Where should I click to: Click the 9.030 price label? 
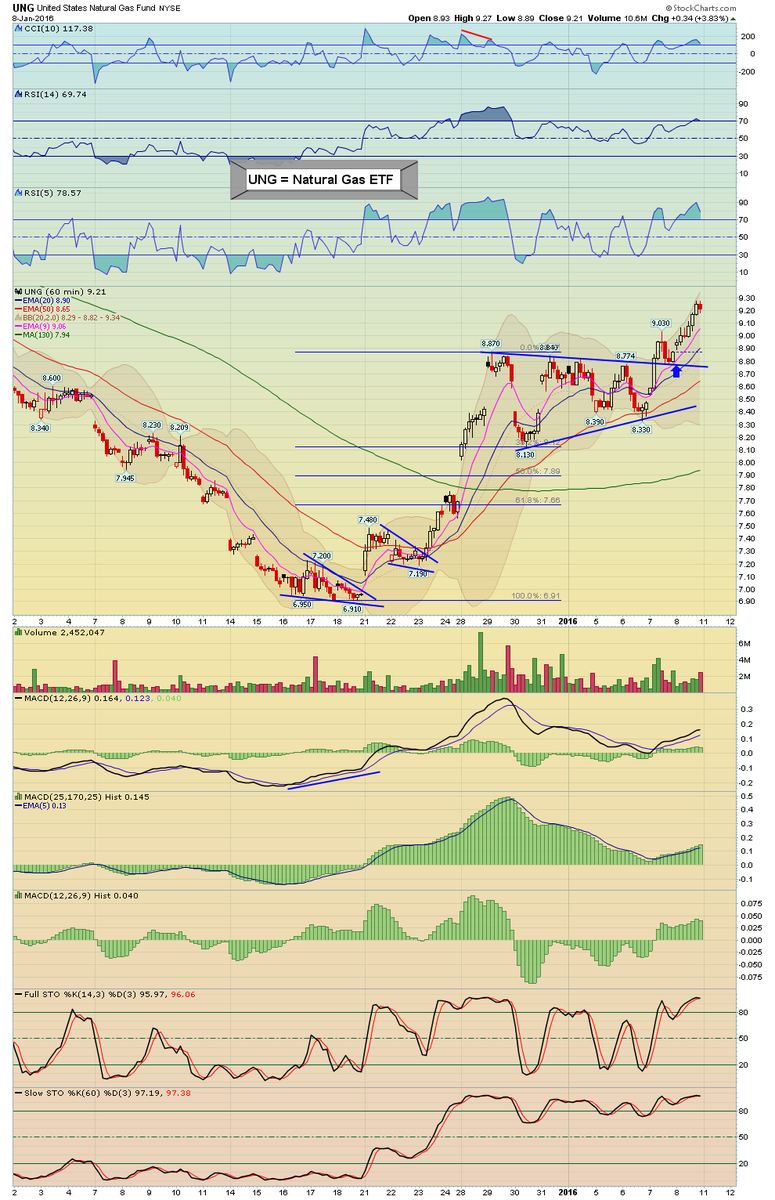(661, 323)
